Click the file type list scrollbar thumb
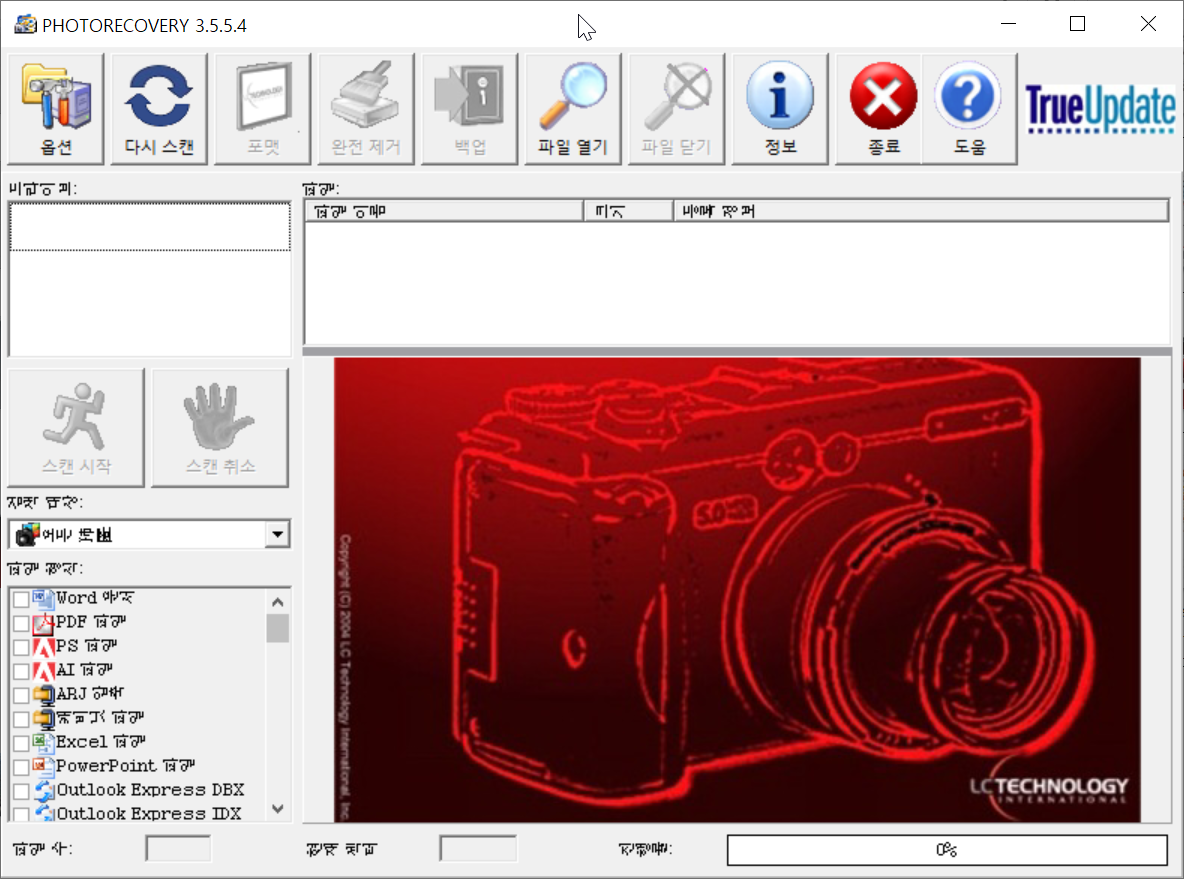The width and height of the screenshot is (1184, 879). (277, 628)
